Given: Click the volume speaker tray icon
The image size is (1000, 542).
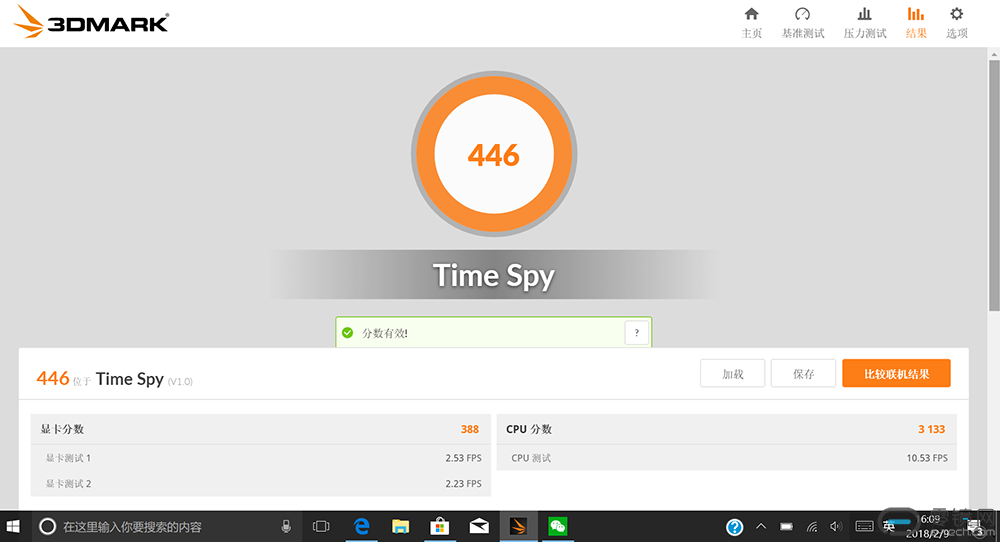Looking at the screenshot, I should (x=836, y=527).
